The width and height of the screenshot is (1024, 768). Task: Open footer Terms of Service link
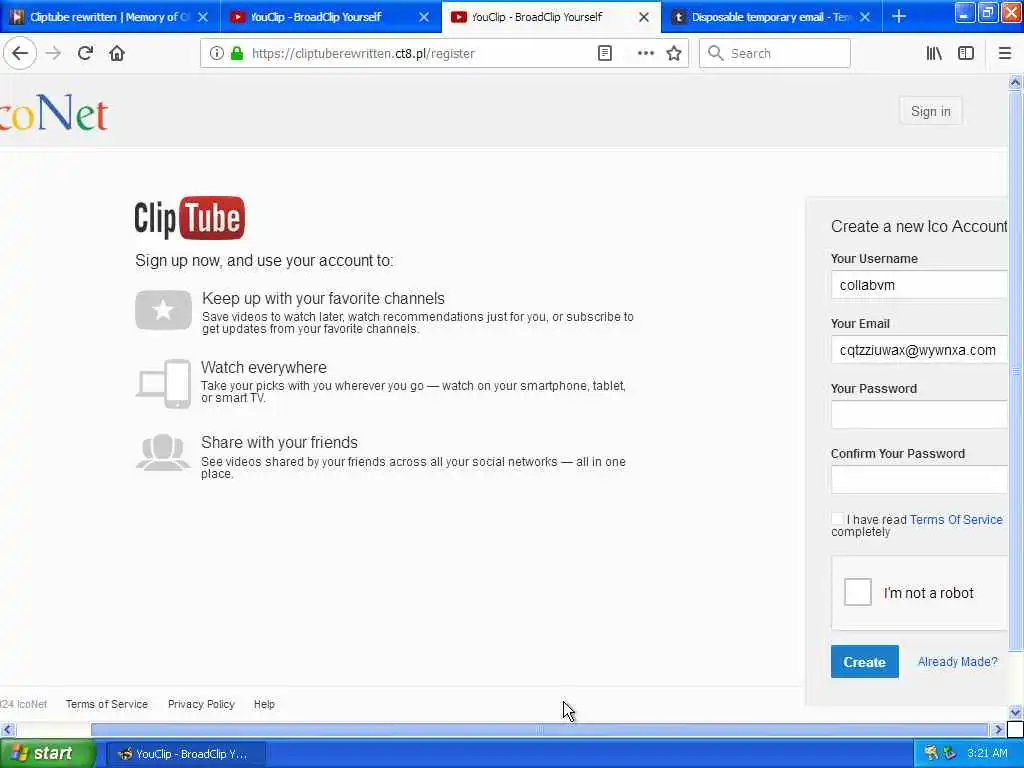pyautogui.click(x=106, y=704)
